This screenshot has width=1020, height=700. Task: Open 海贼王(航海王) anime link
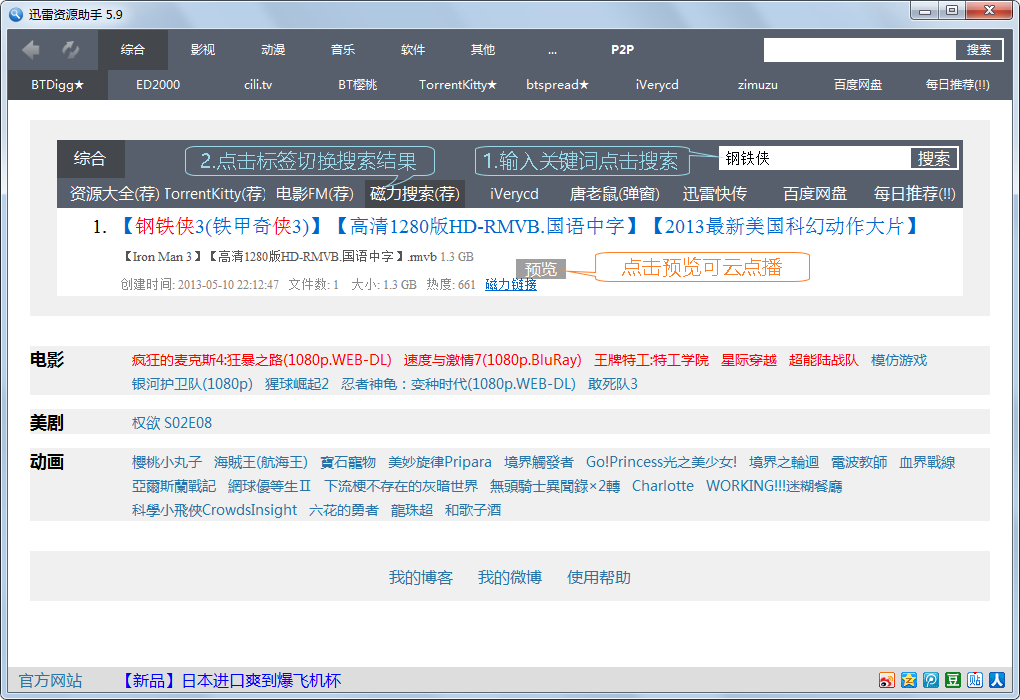pos(261,462)
